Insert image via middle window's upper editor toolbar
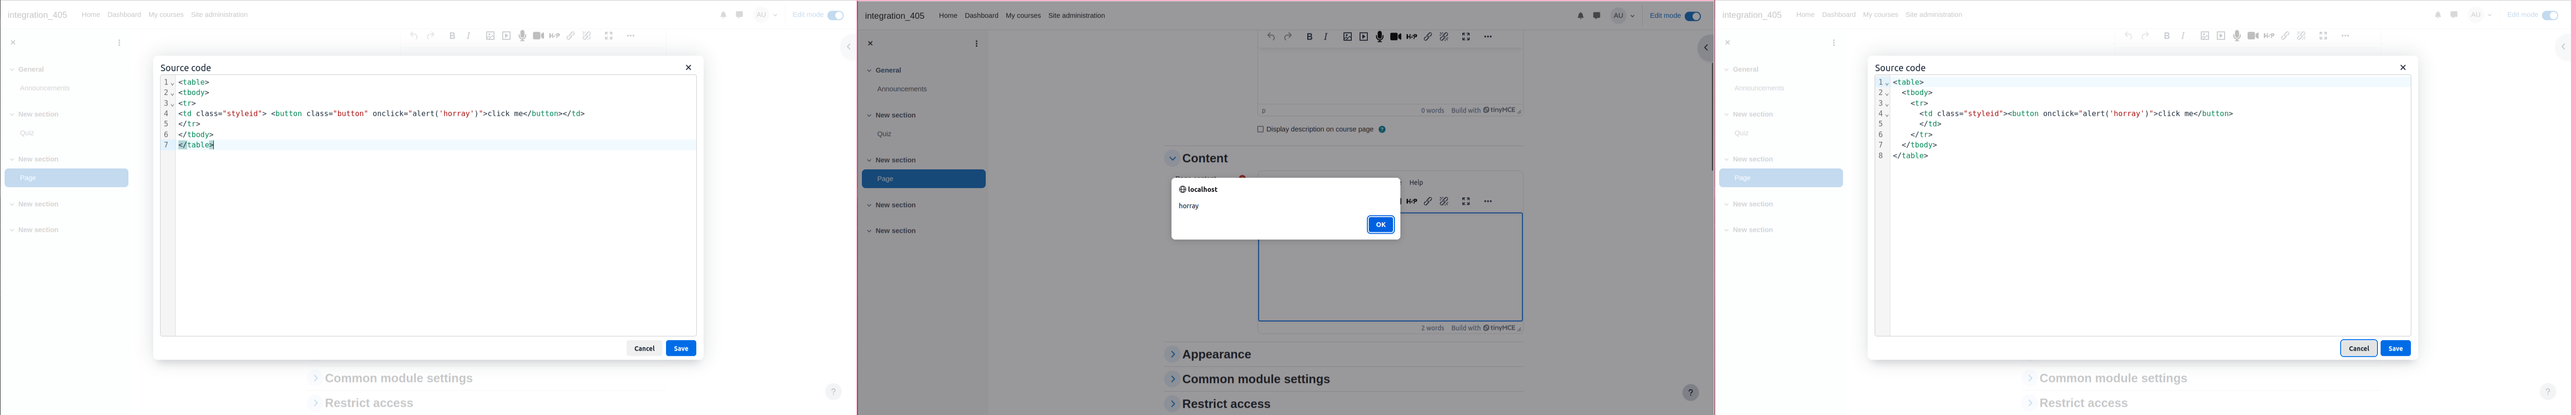This screenshot has width=2576, height=415. 1347,37
